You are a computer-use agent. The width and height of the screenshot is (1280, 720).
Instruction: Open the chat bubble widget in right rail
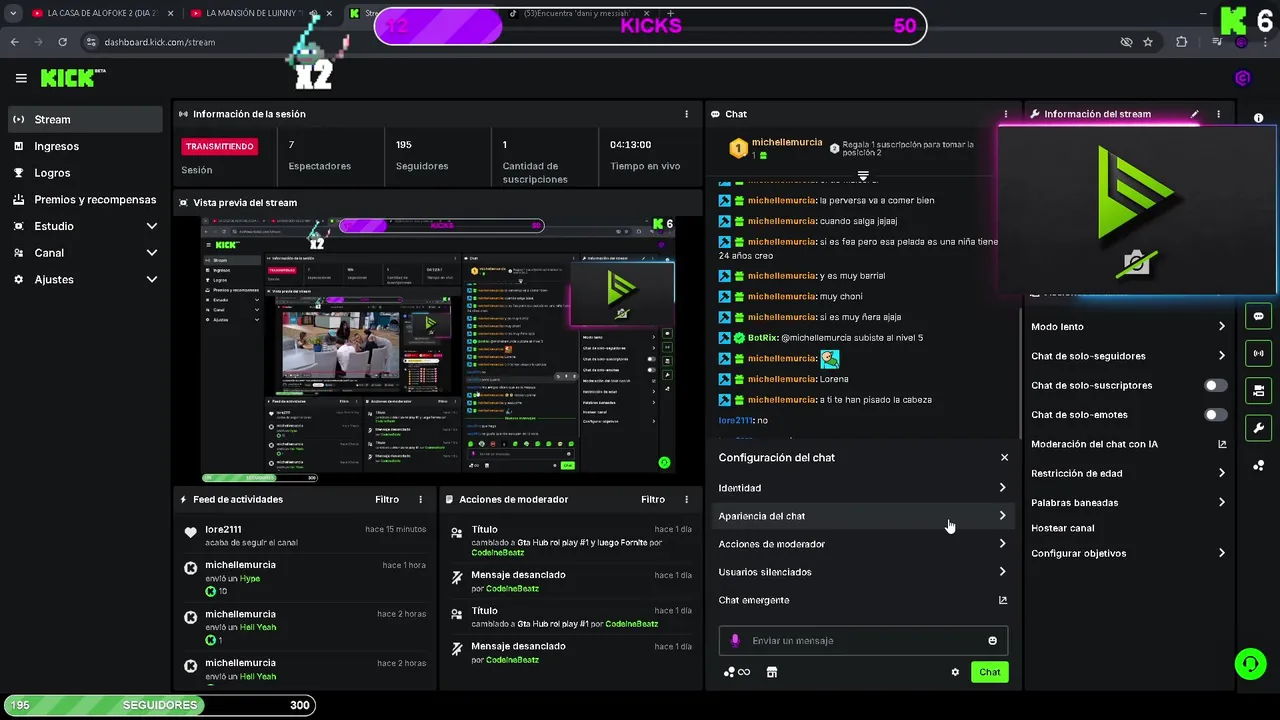(x=1258, y=316)
